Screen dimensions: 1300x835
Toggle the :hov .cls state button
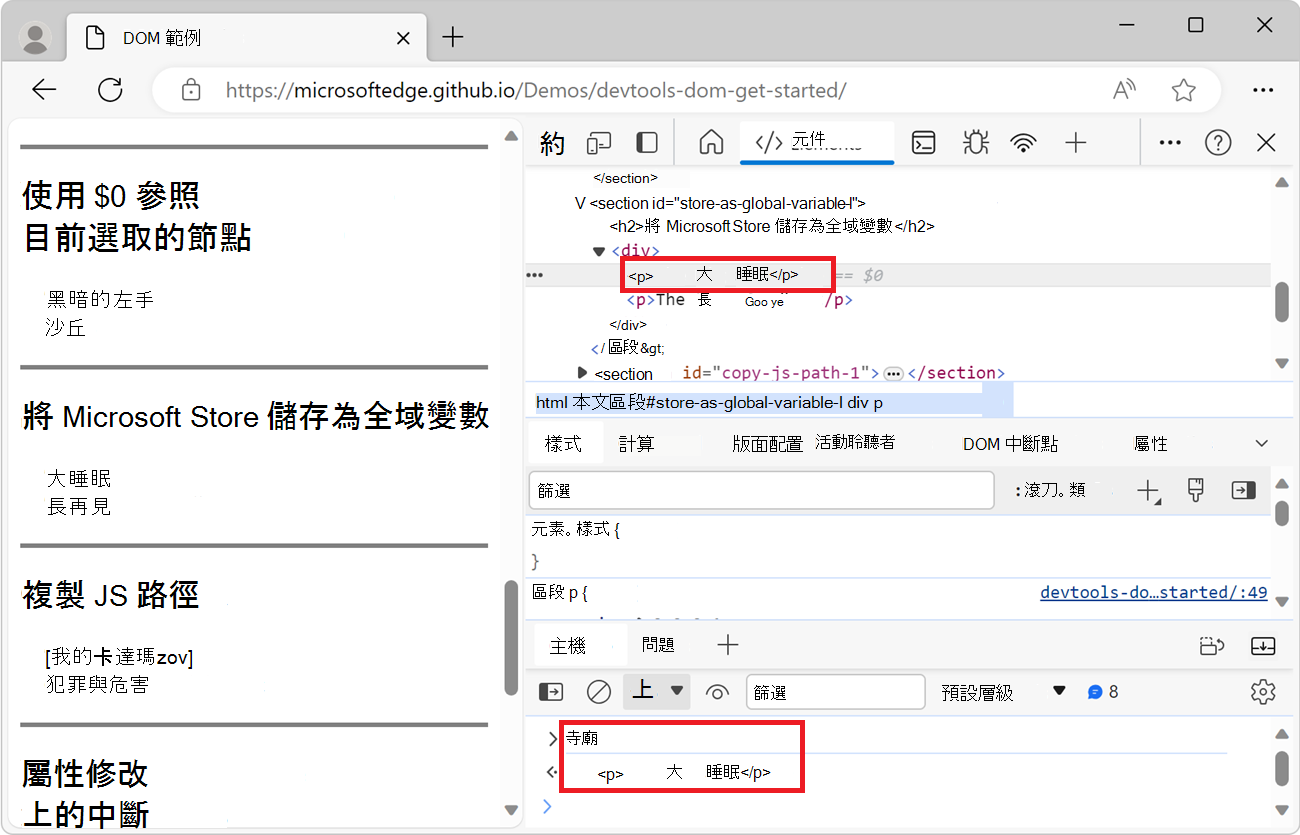point(1050,491)
